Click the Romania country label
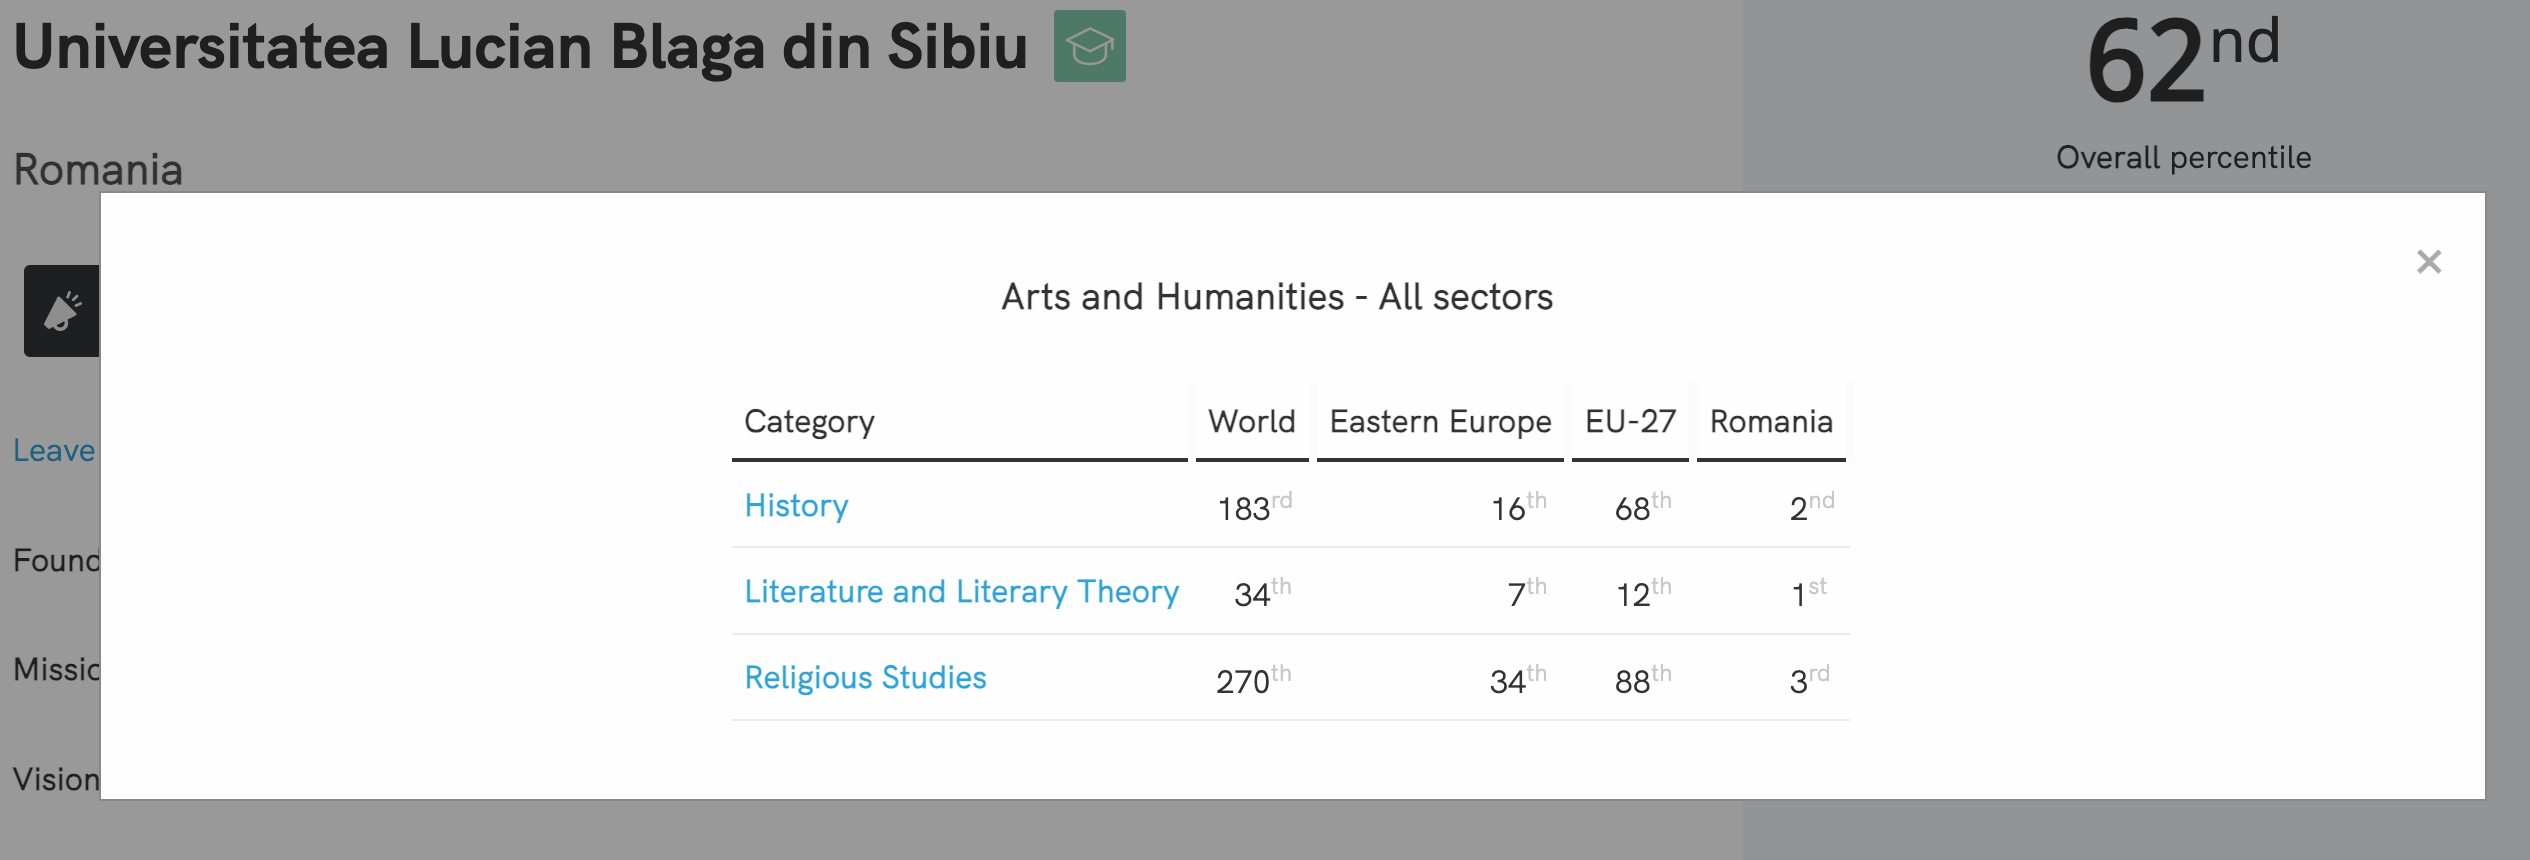The image size is (2530, 860). pos(98,169)
